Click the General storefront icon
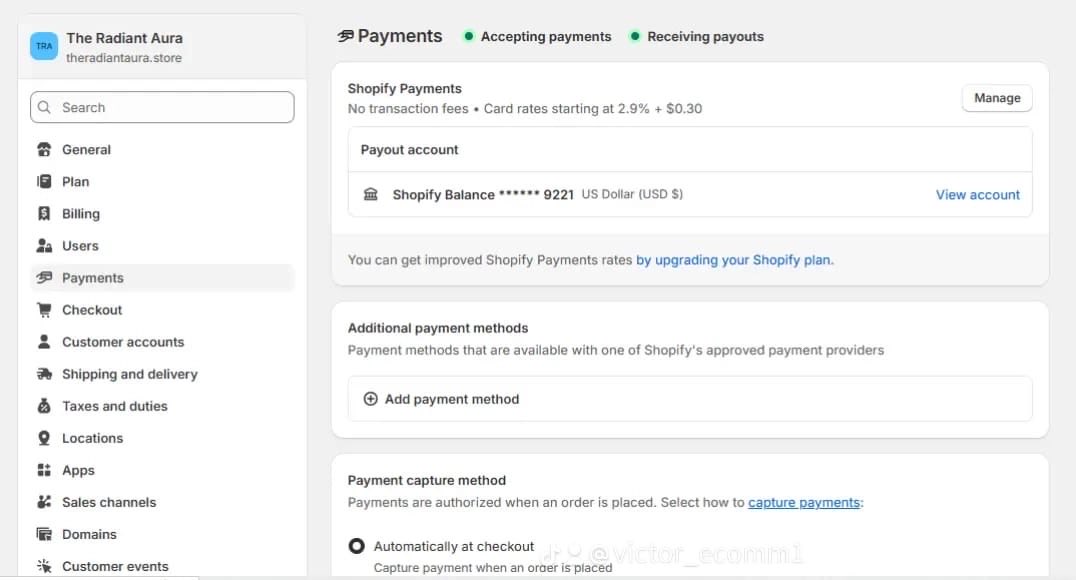The width and height of the screenshot is (1076, 580). click(44, 150)
